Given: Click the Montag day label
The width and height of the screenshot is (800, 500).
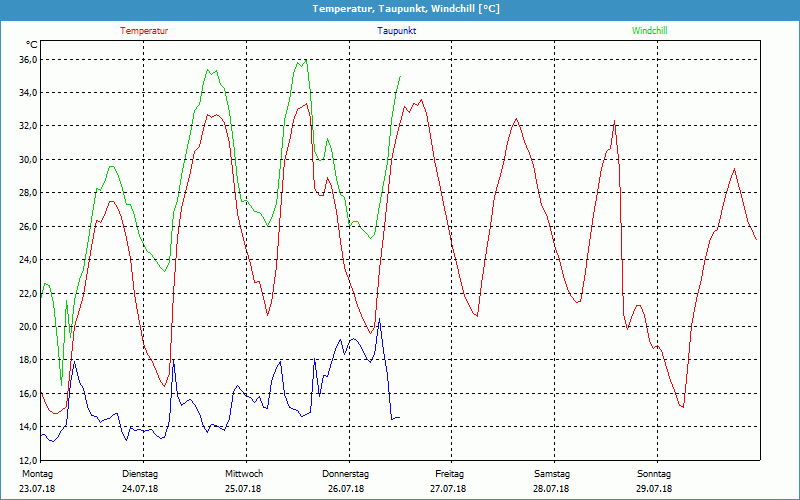Looking at the screenshot, I should (x=37, y=474).
